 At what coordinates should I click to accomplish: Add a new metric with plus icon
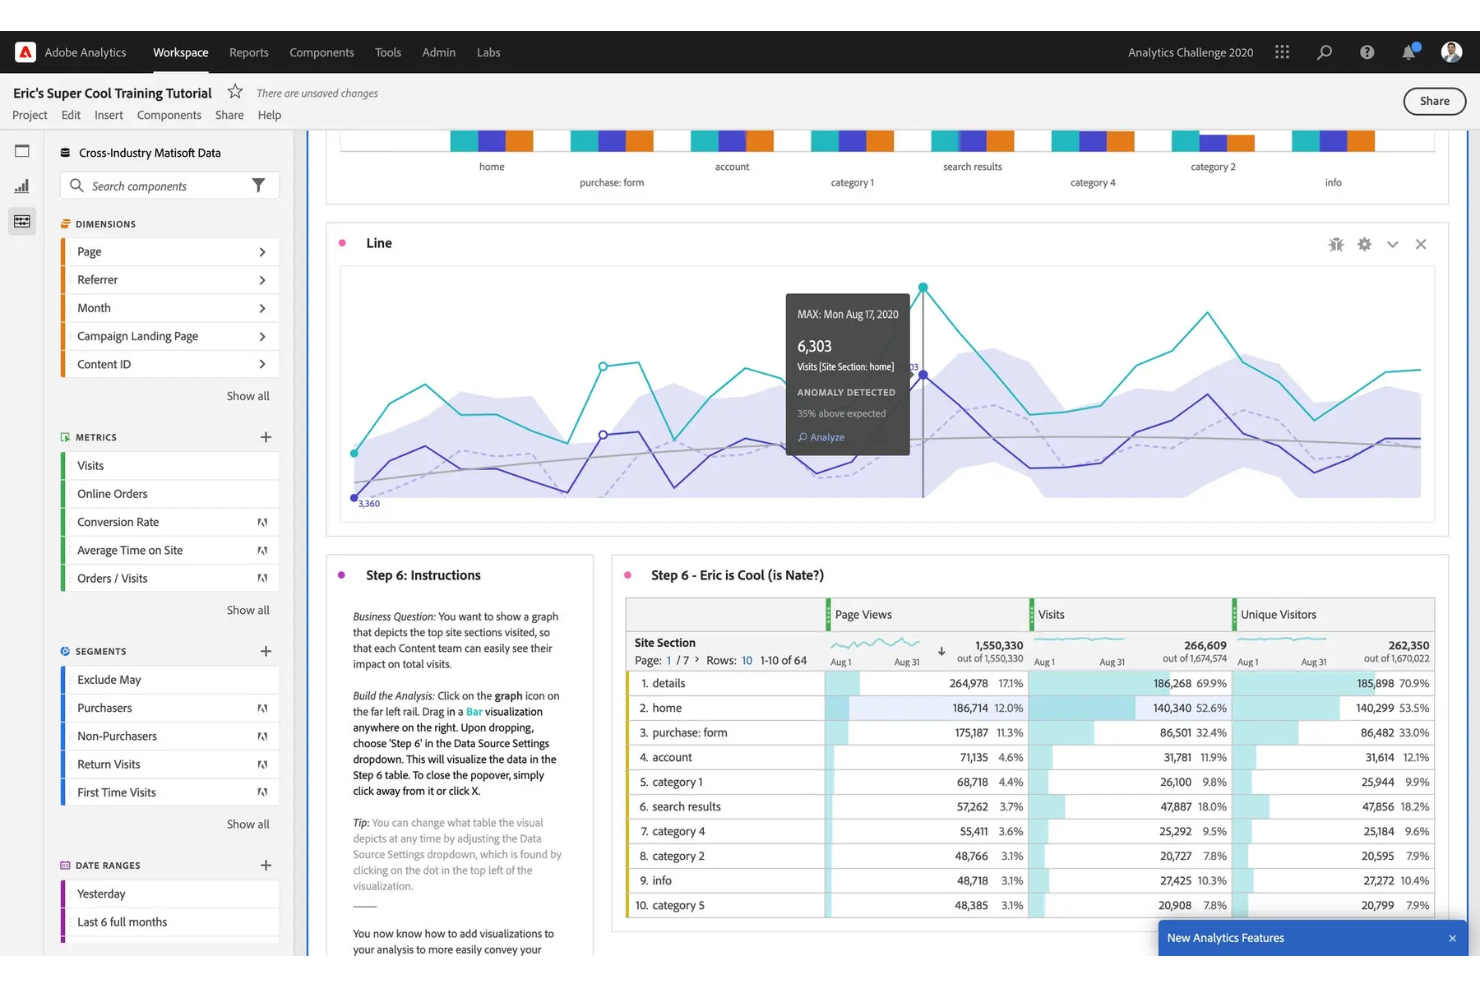coord(266,437)
